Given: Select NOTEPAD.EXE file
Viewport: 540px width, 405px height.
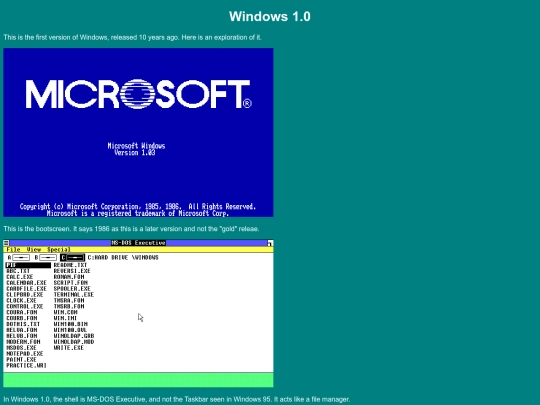Looking at the screenshot, I should pyautogui.click(x=25, y=354).
